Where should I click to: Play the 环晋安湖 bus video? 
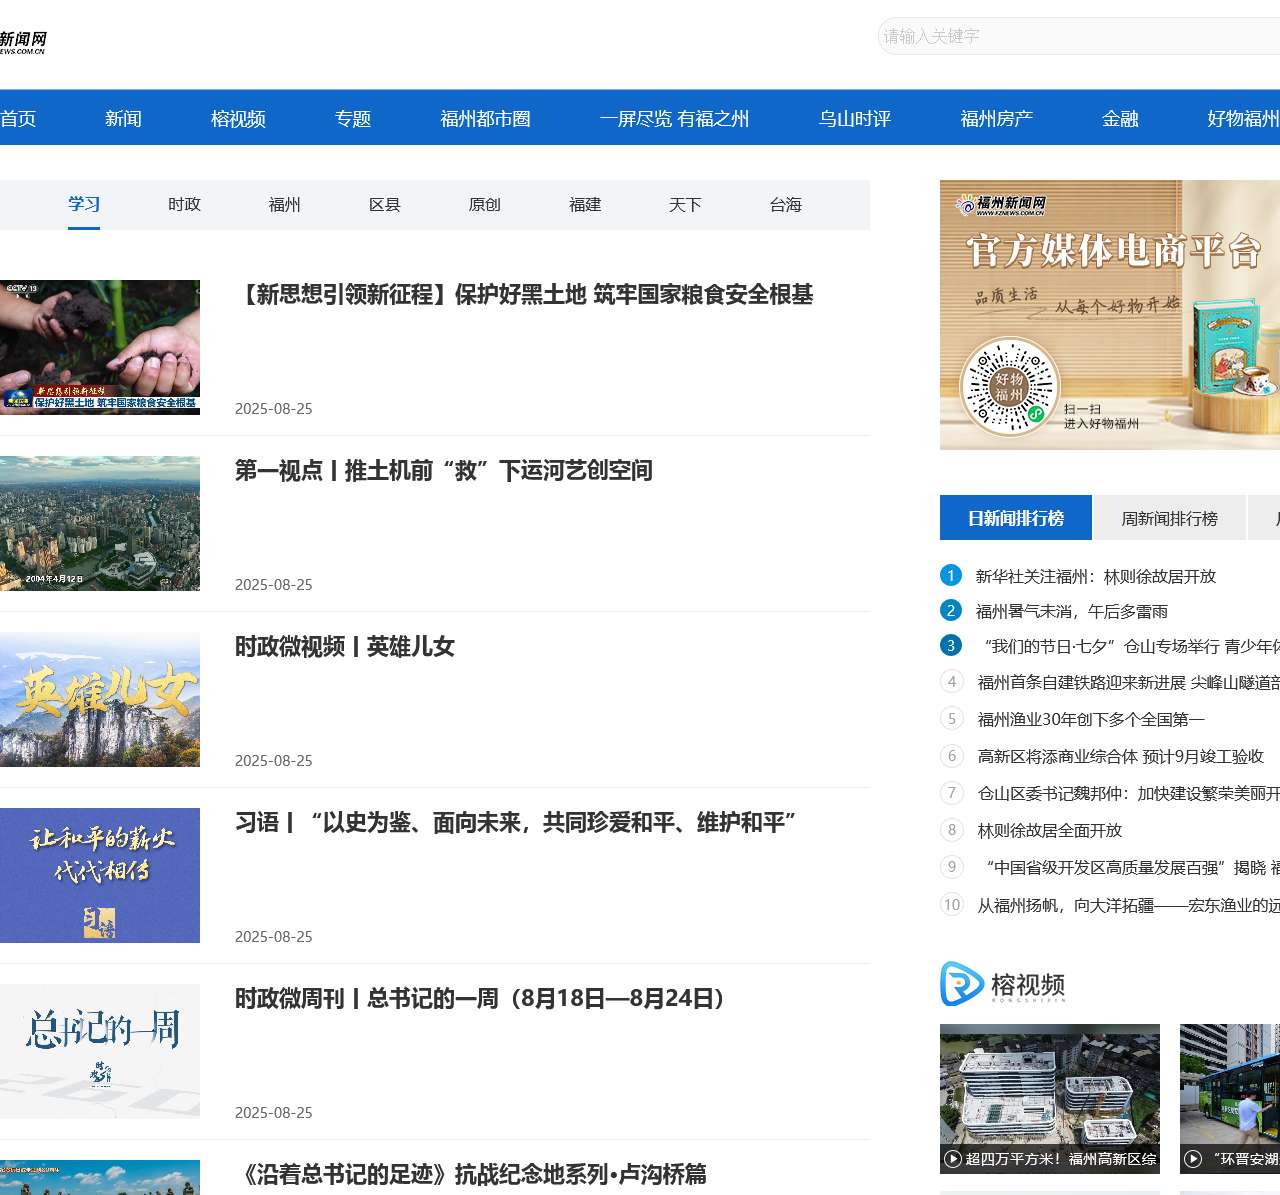click(x=1229, y=1098)
